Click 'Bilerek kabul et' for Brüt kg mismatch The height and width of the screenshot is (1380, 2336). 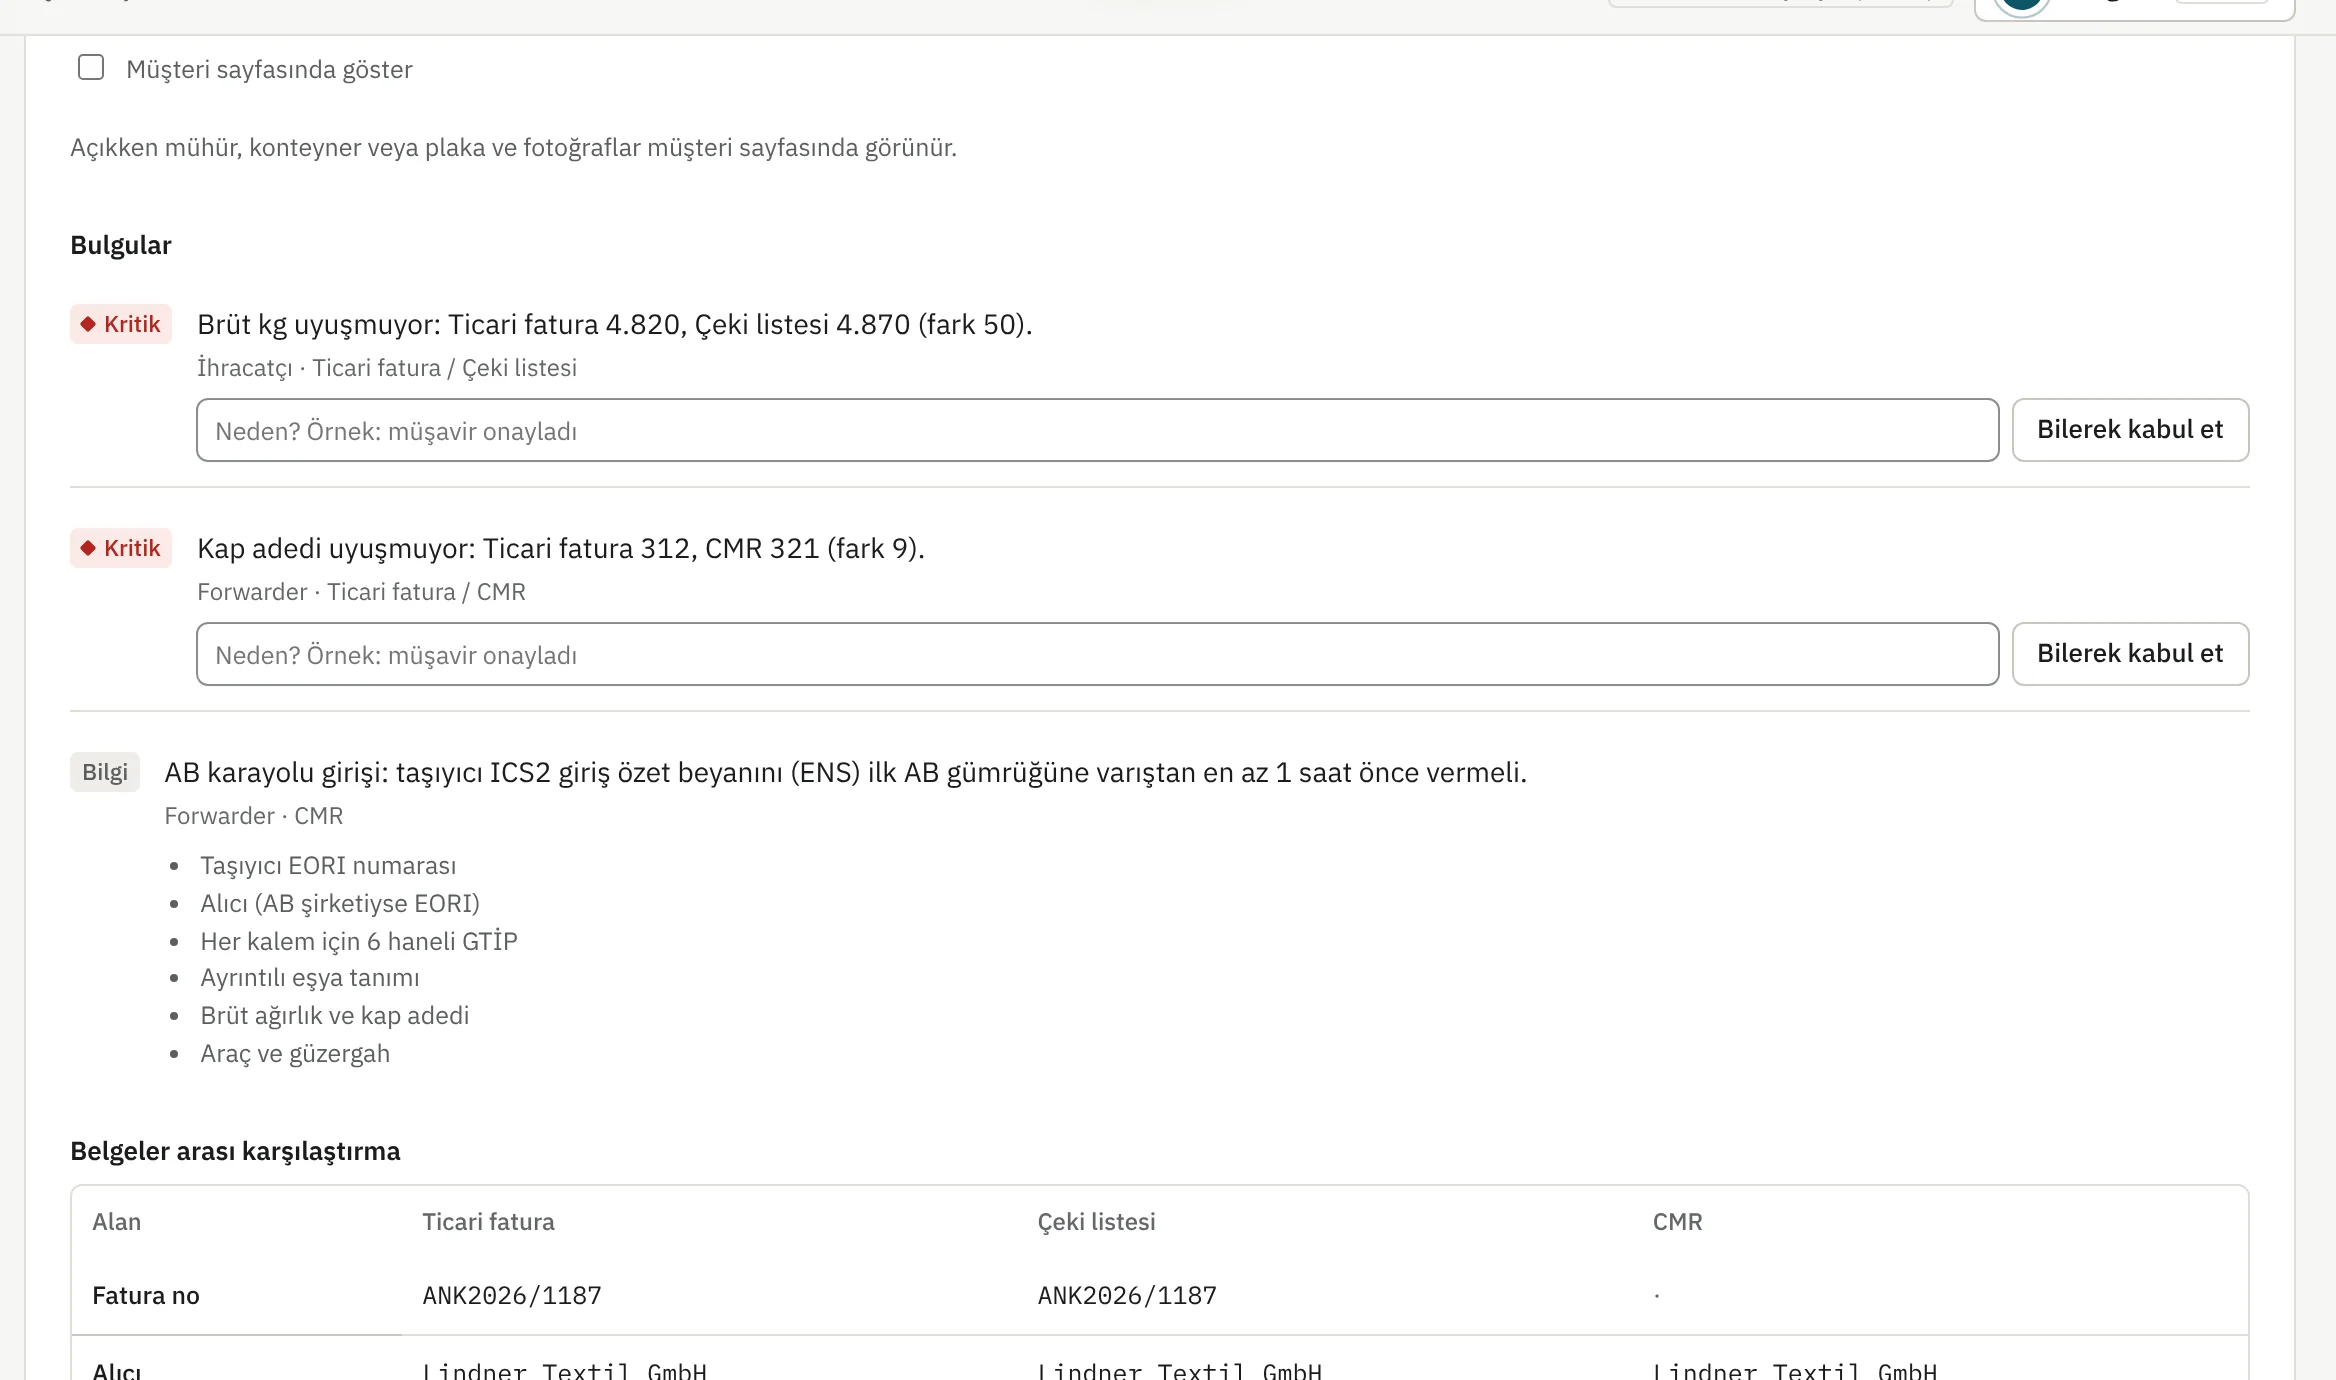tap(2130, 430)
